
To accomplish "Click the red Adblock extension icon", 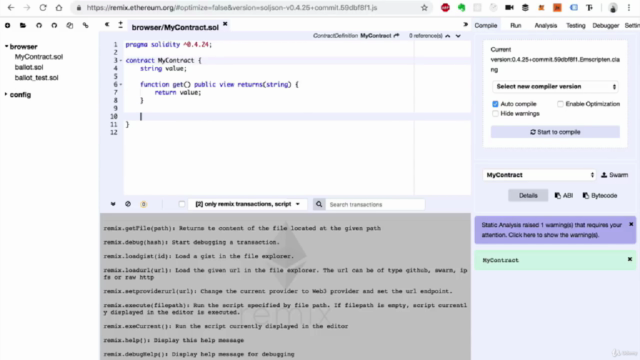I will pyautogui.click(x=445, y=8).
